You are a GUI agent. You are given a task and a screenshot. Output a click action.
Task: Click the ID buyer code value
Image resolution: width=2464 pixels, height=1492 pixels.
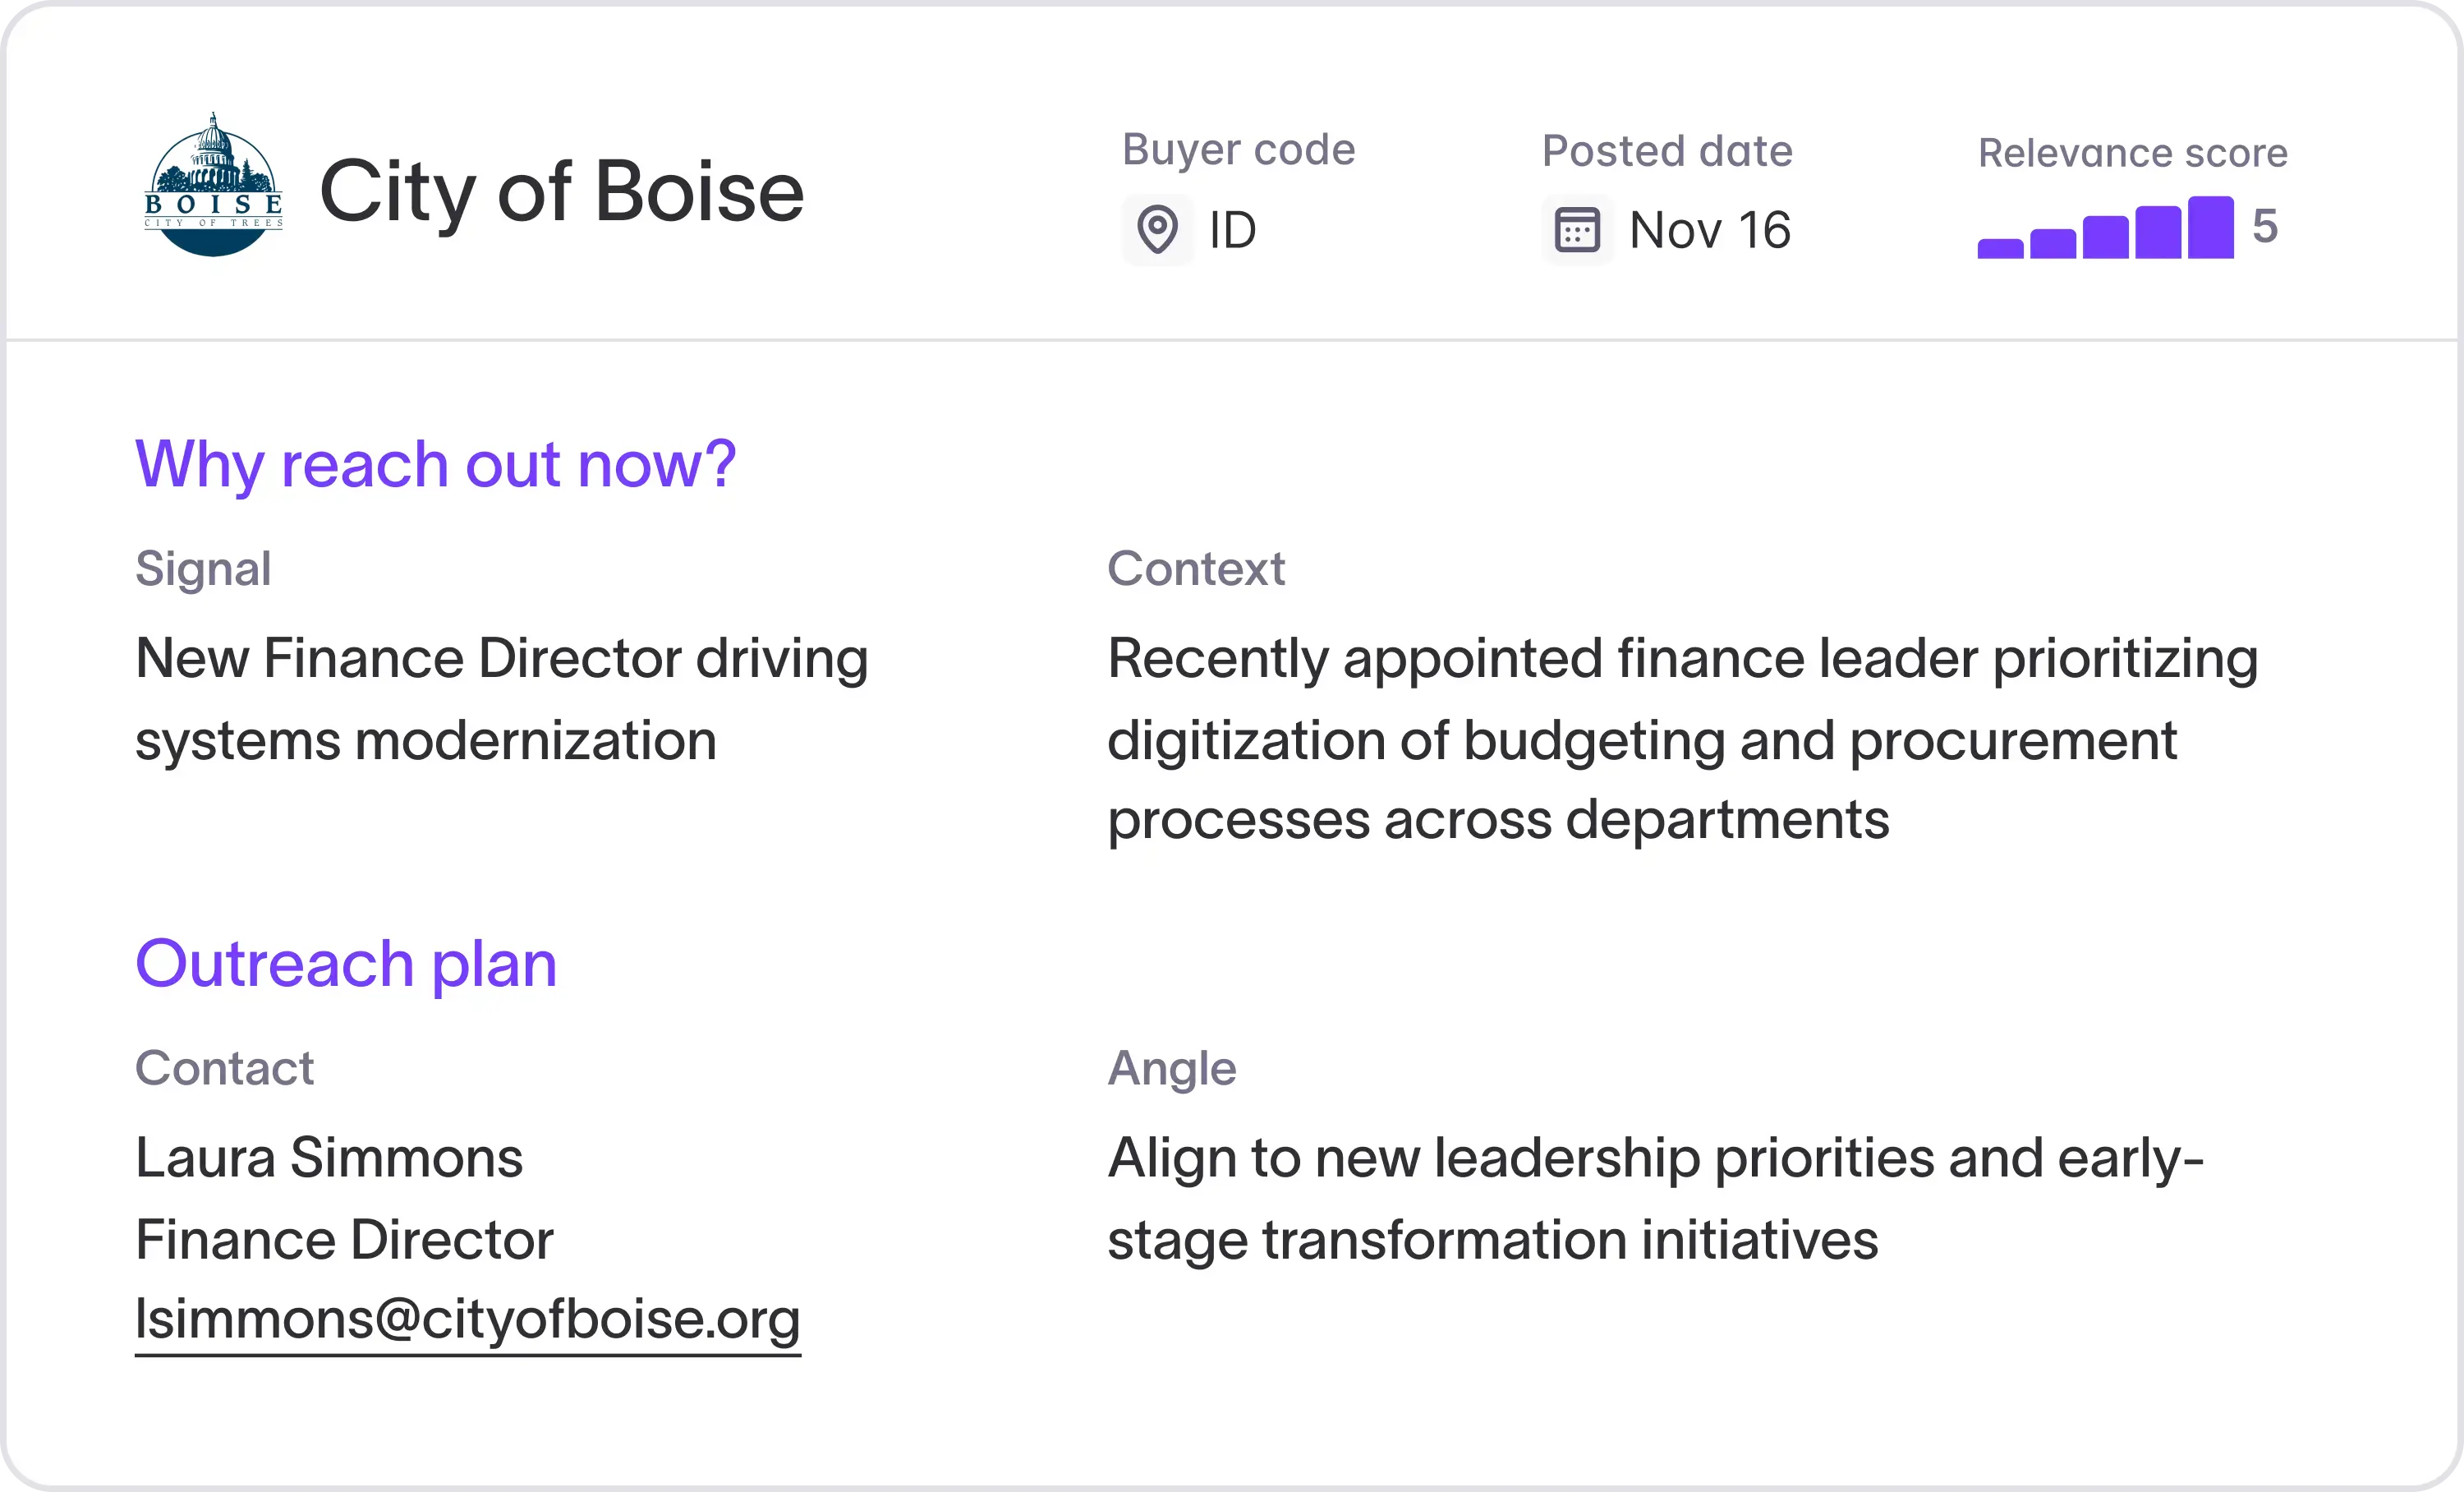(1232, 230)
